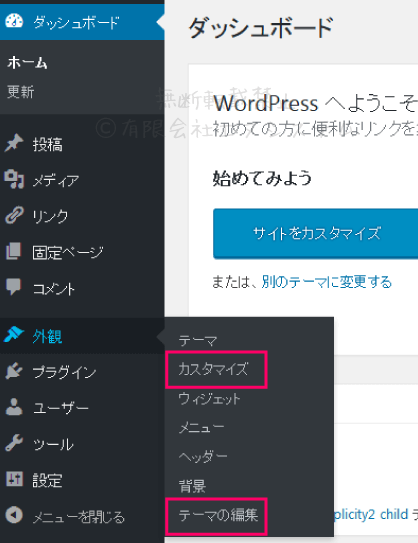This screenshot has width=418, height=543.
Task: Click the pushpin icon for 投稿
Action: tap(14, 143)
